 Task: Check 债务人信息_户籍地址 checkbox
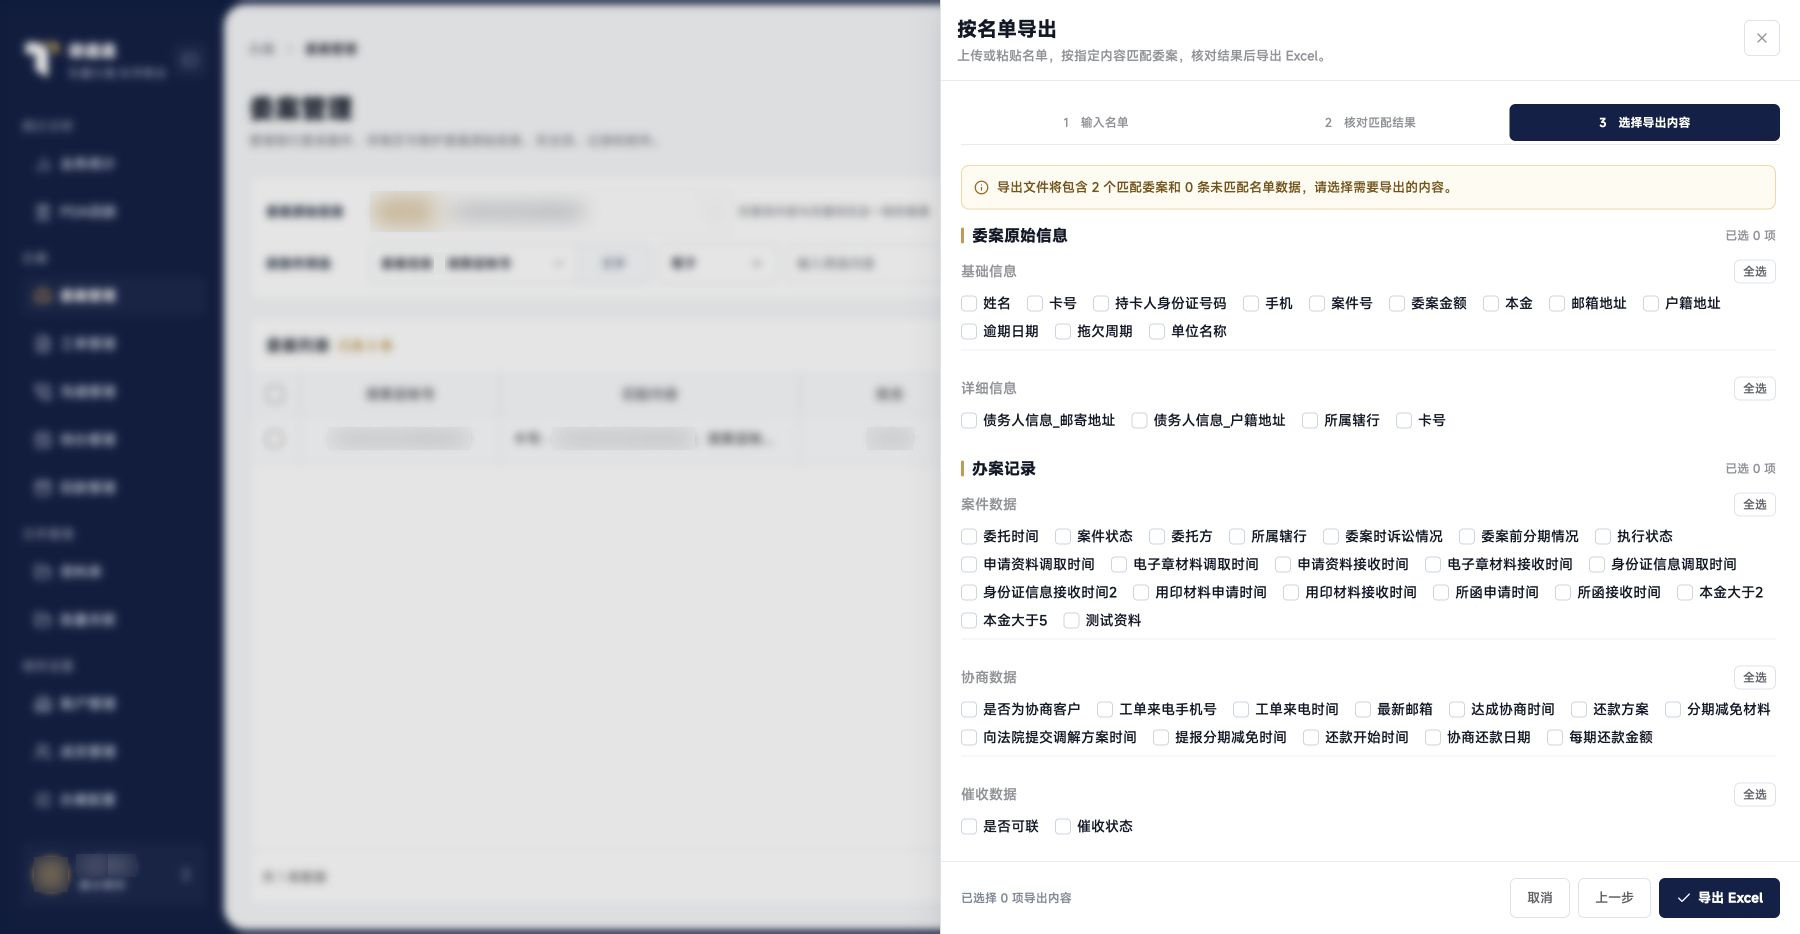[x=1139, y=420]
